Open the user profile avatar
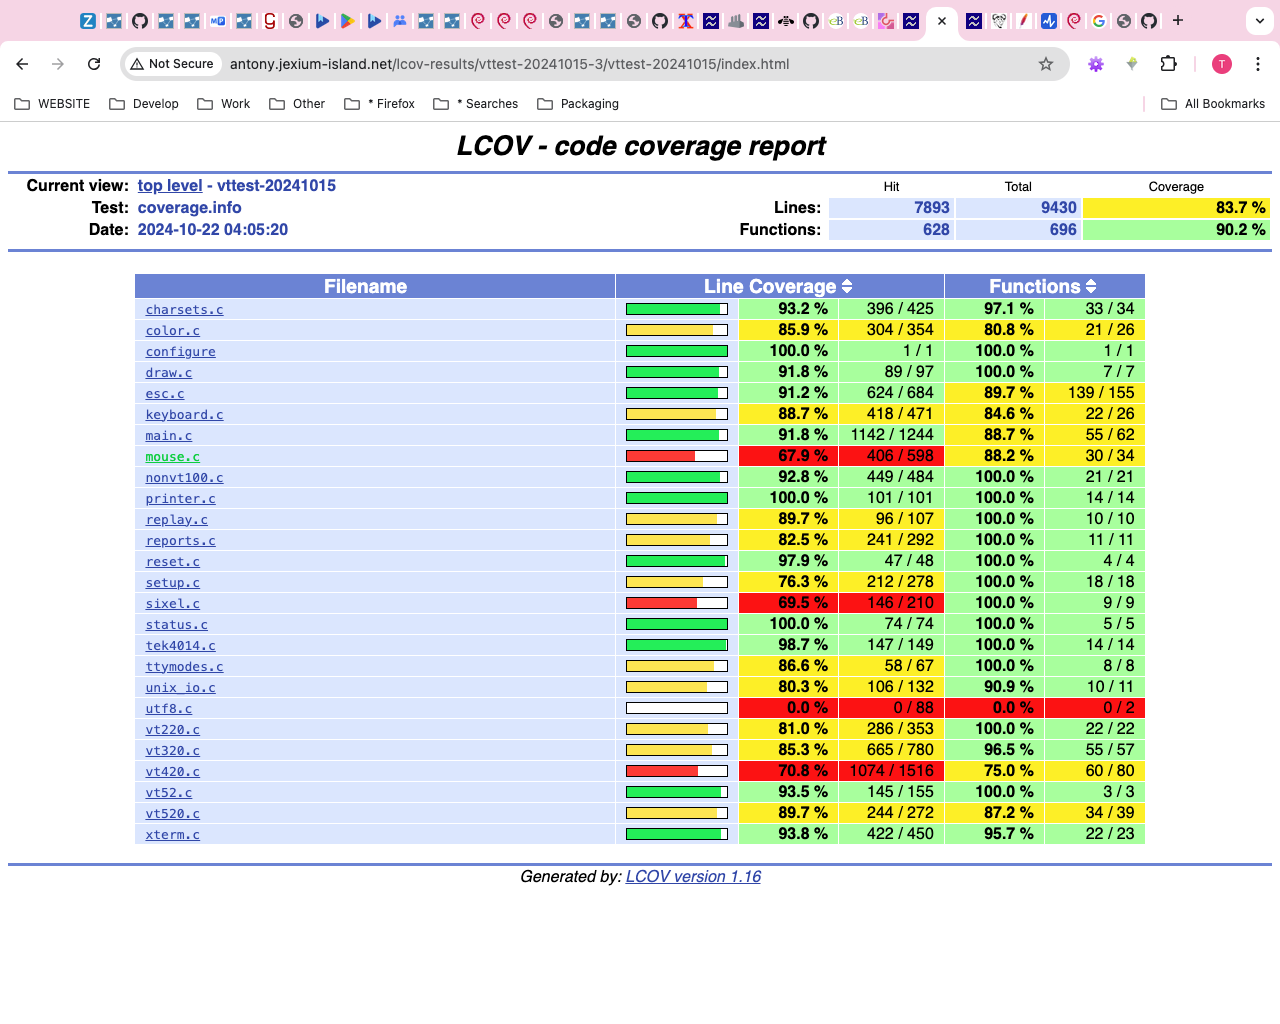Image resolution: width=1280 pixels, height=1024 pixels. pyautogui.click(x=1222, y=64)
